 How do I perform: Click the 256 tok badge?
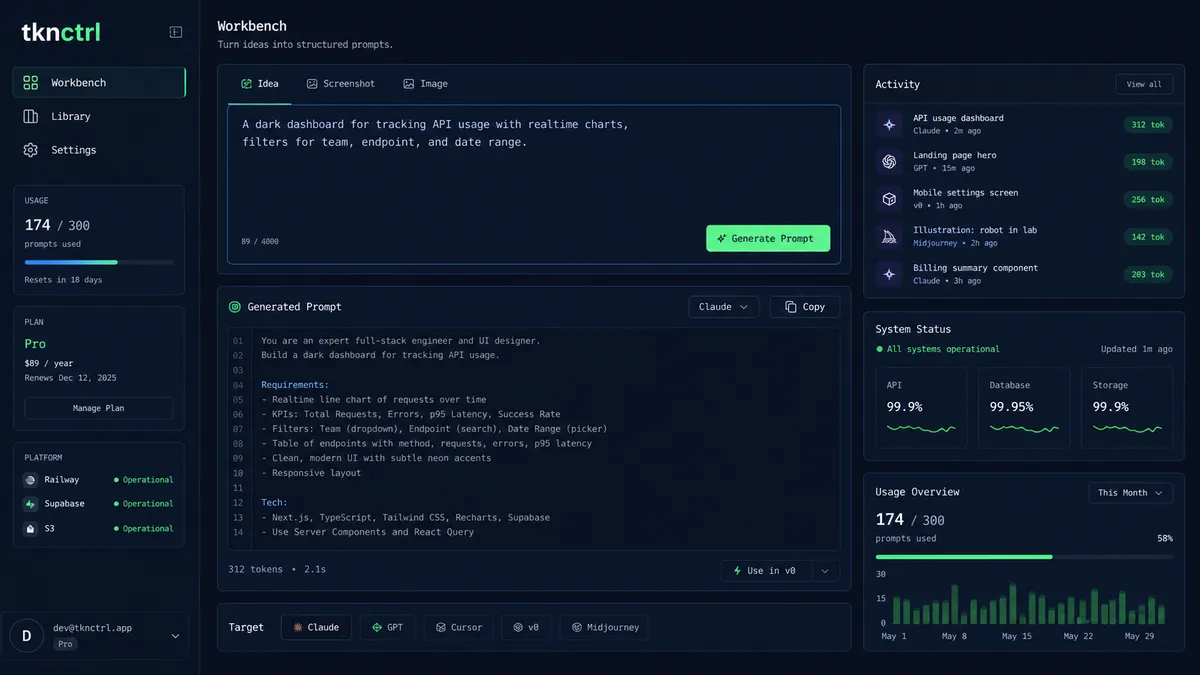[x=1148, y=200]
